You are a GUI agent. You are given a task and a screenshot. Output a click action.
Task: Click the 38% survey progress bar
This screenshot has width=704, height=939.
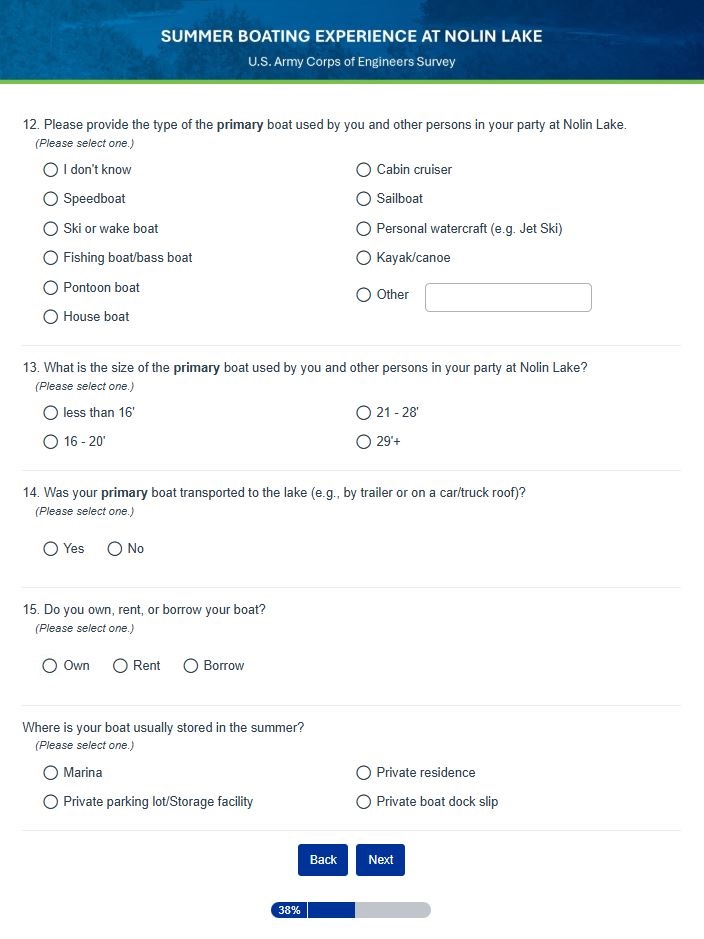pos(350,910)
